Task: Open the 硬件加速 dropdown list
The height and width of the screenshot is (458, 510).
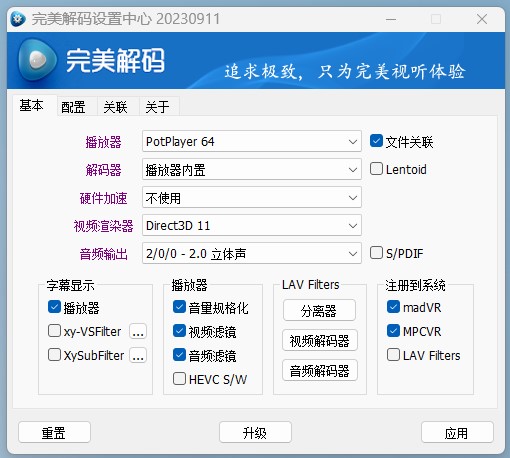Action: pos(252,198)
